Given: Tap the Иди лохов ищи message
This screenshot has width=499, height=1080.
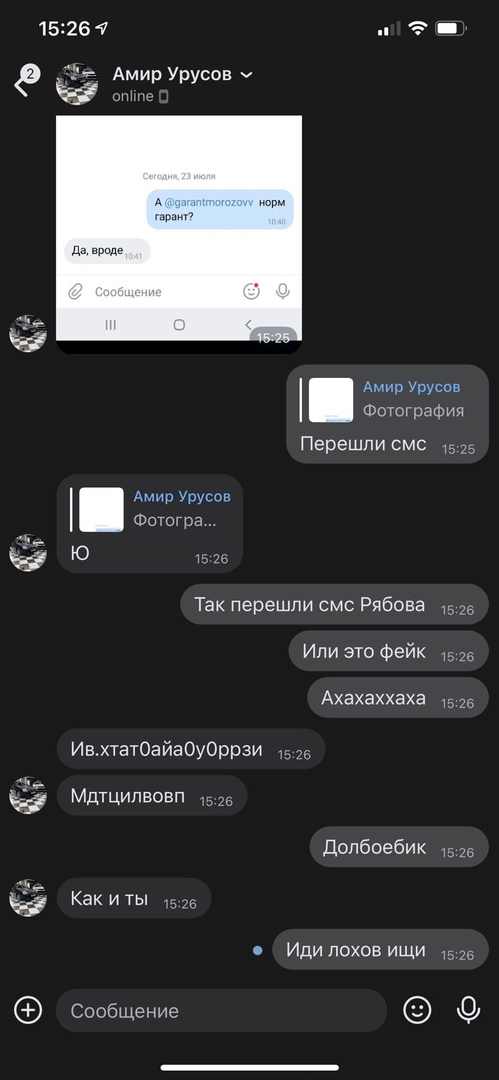Looking at the screenshot, I should [380, 950].
